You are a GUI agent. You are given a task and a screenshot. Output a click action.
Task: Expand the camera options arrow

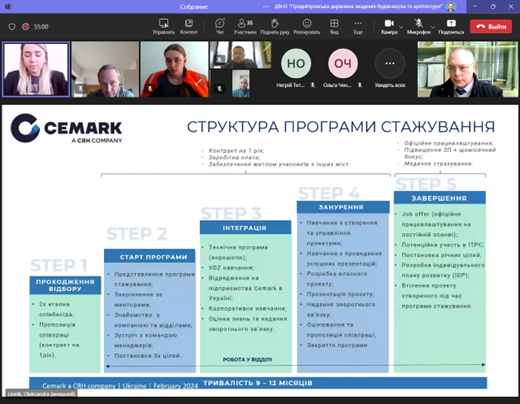click(401, 27)
